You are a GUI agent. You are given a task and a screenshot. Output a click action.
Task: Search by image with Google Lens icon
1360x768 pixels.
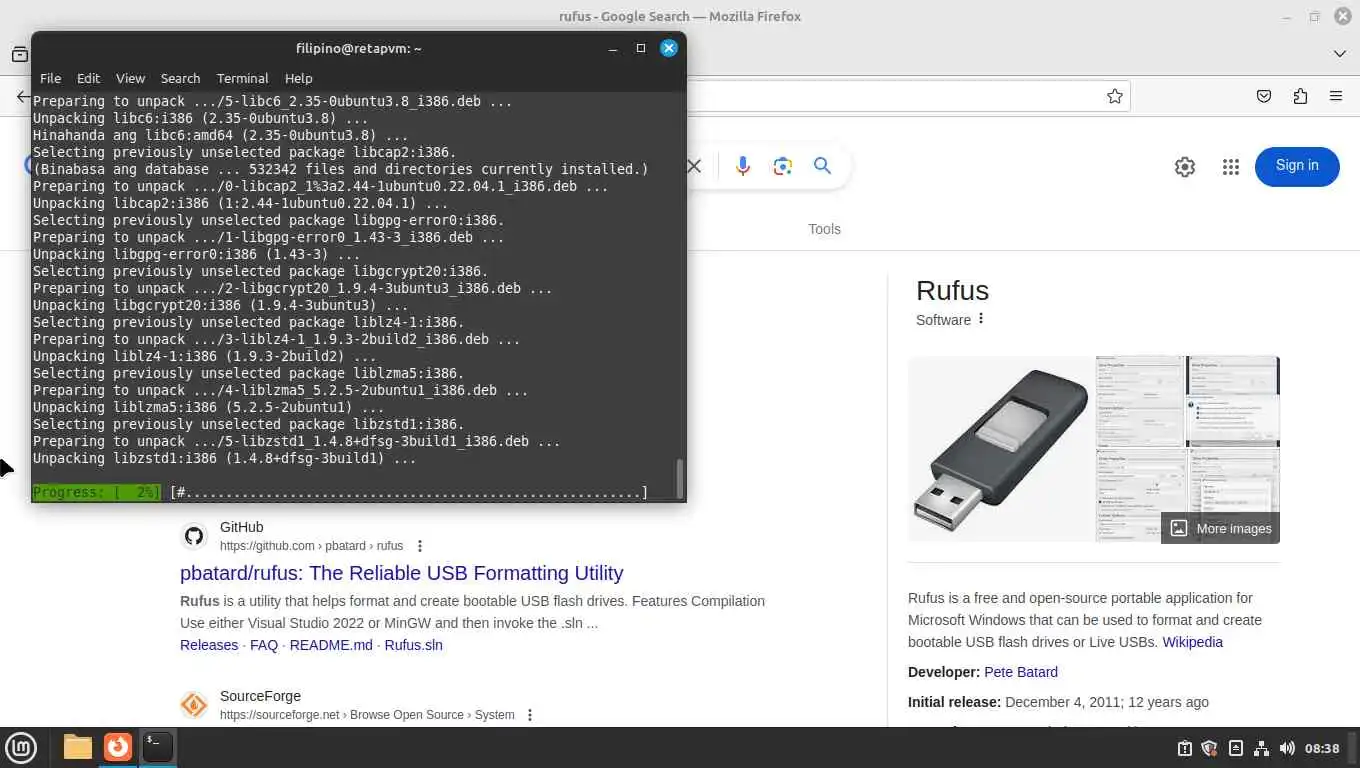coord(782,166)
